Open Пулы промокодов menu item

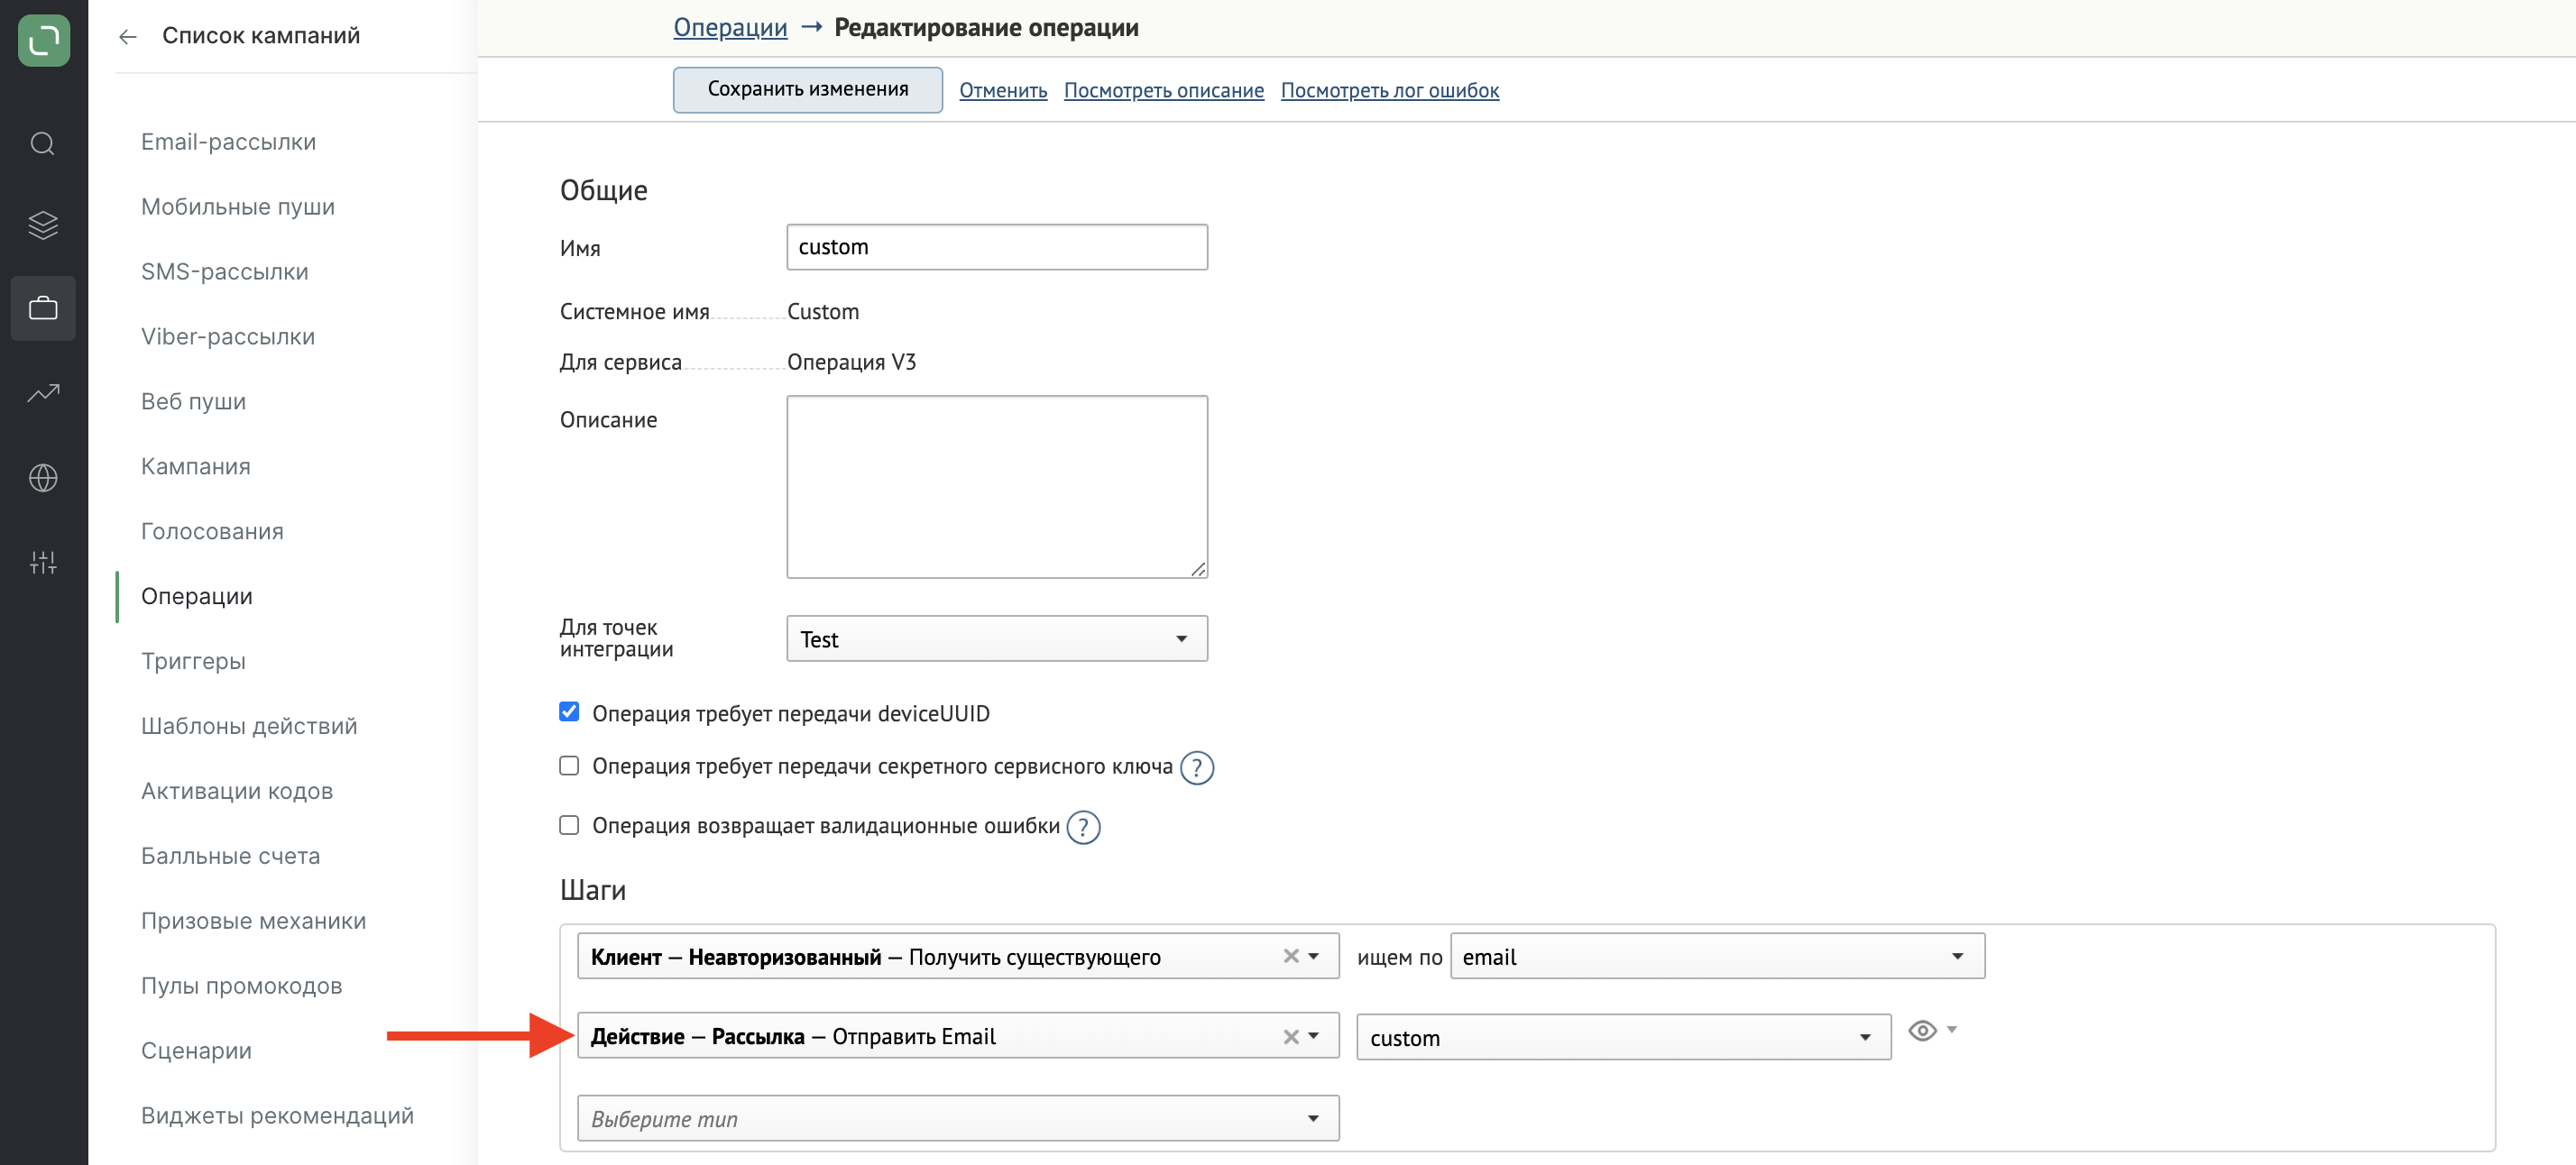242,987
